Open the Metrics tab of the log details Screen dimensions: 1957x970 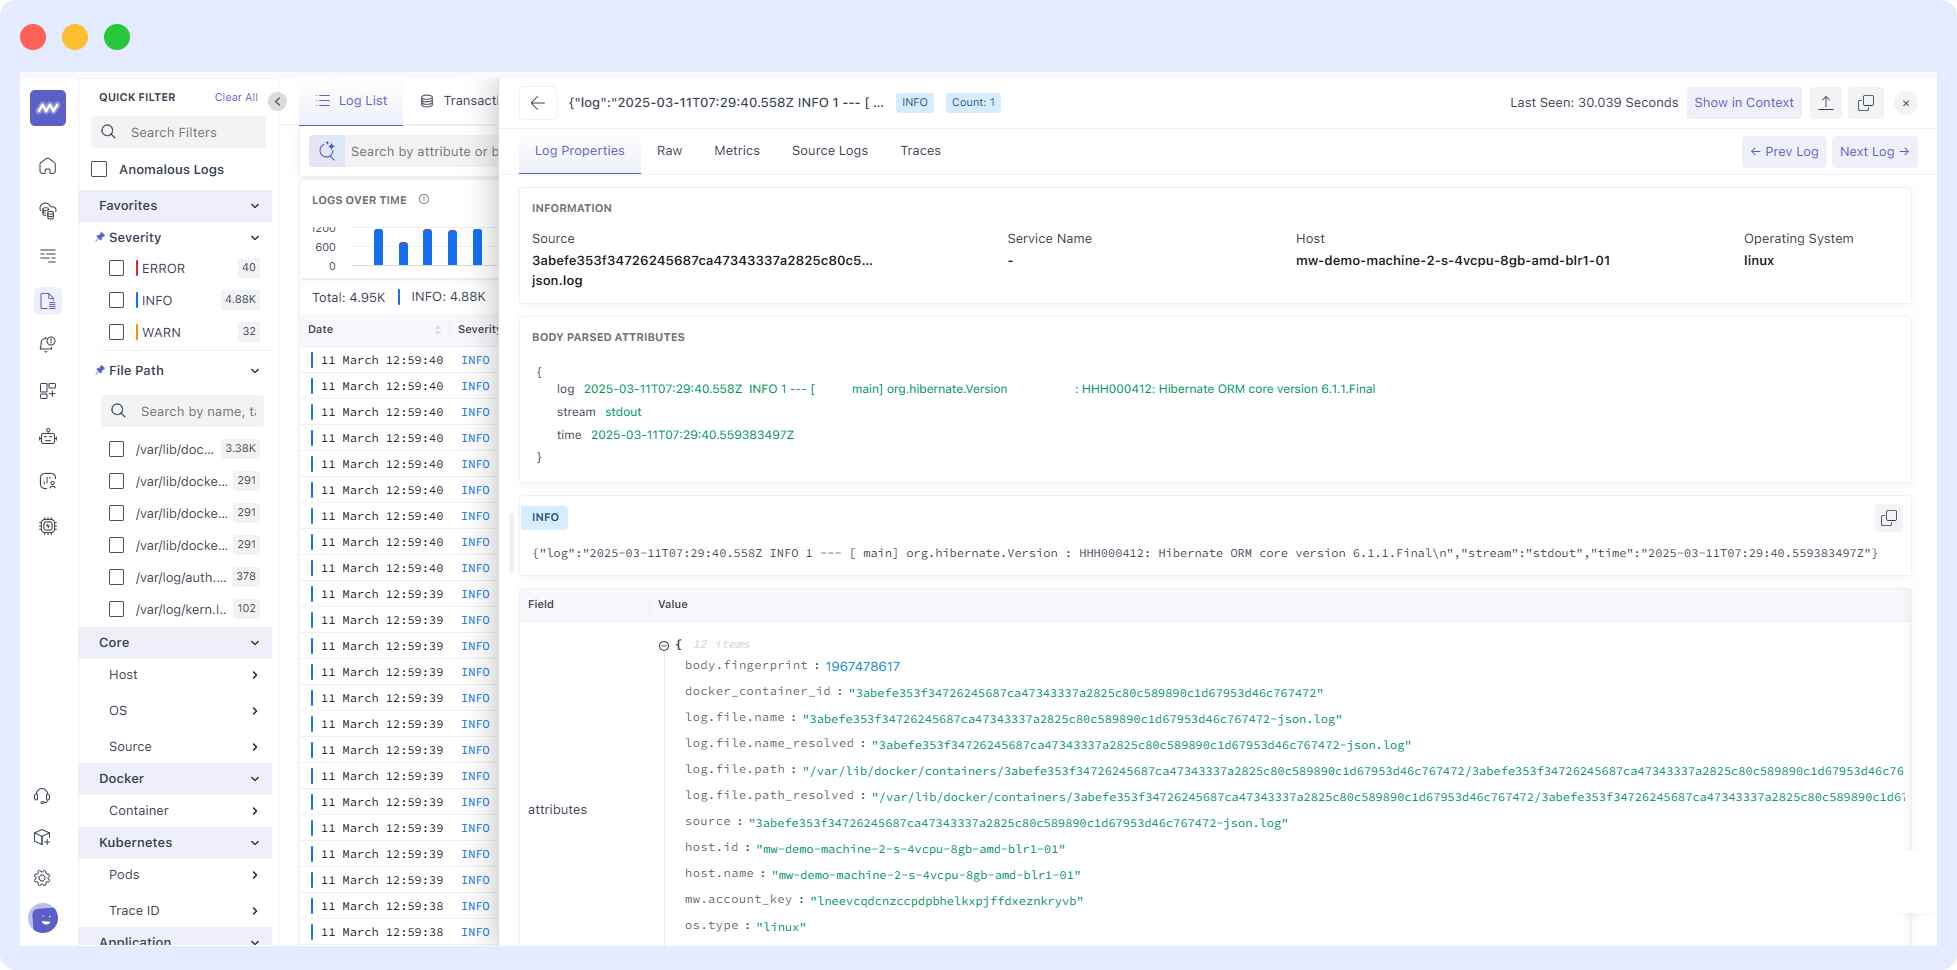[x=737, y=151]
